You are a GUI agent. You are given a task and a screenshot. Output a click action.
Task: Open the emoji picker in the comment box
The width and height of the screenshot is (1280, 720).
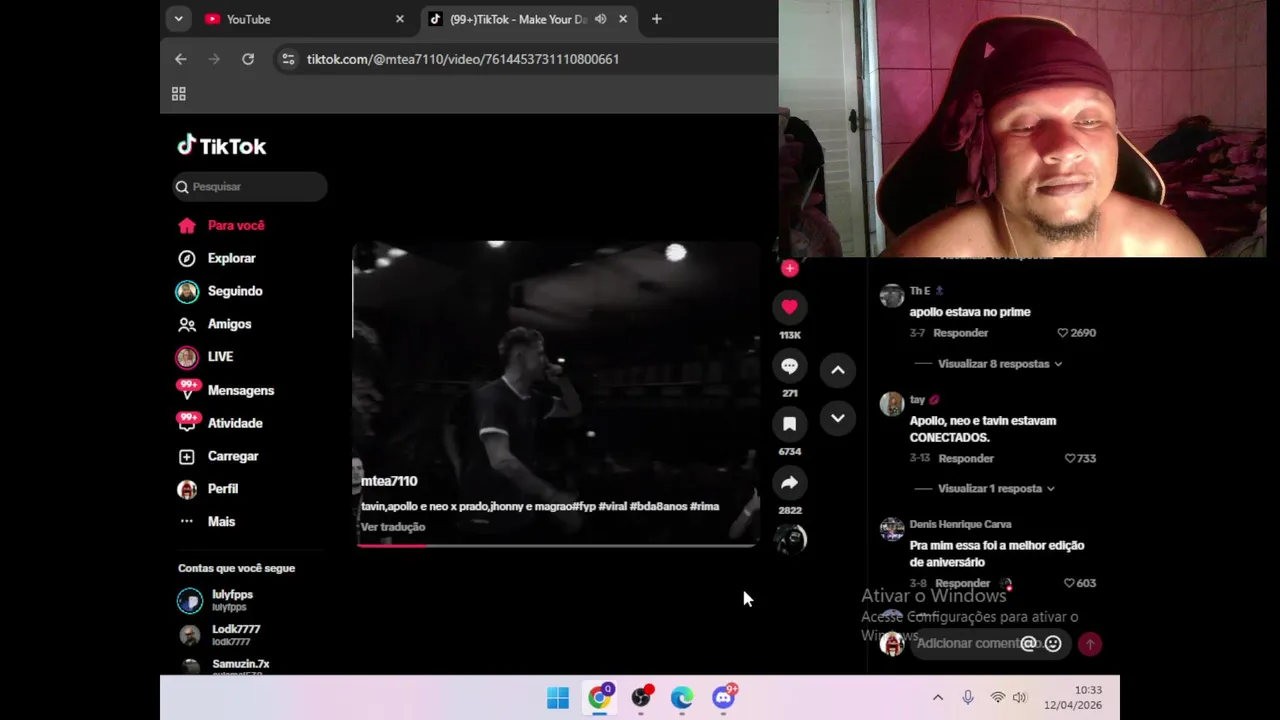pyautogui.click(x=1053, y=644)
